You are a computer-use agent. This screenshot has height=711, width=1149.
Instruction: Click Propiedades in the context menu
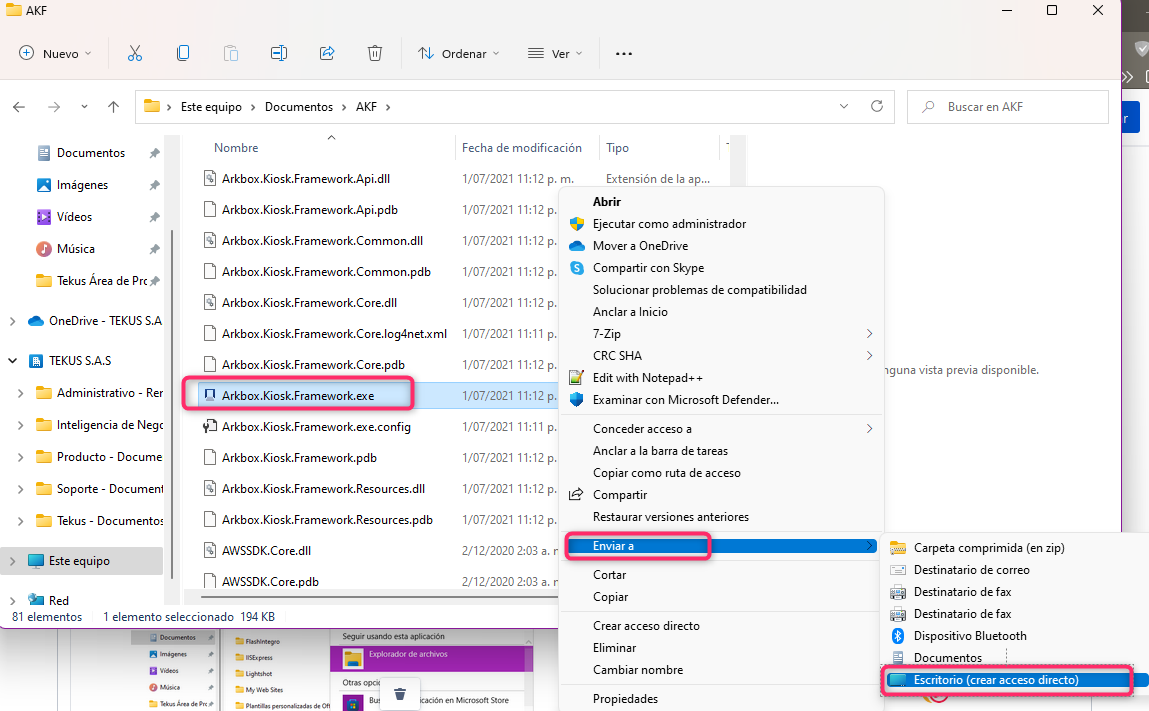(x=625, y=699)
